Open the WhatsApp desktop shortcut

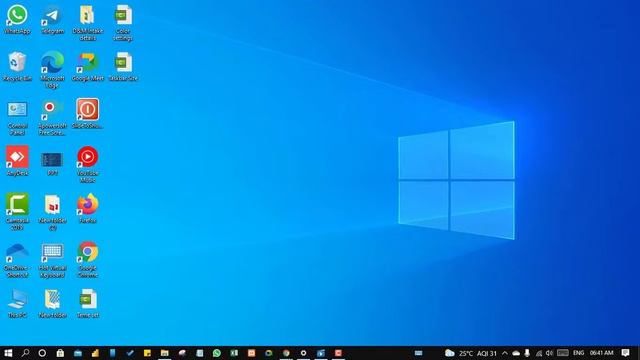click(17, 19)
